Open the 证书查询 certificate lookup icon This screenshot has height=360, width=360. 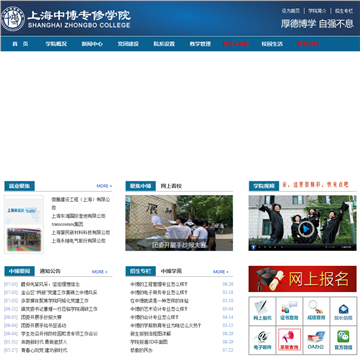(x=289, y=311)
